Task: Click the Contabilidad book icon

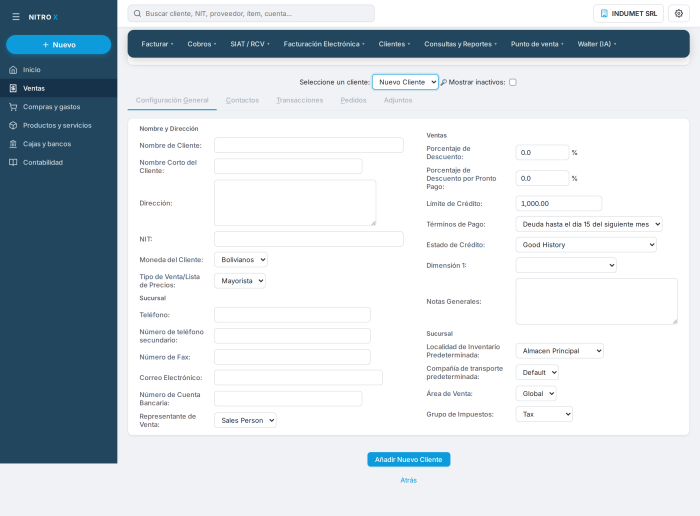Action: click(13, 162)
